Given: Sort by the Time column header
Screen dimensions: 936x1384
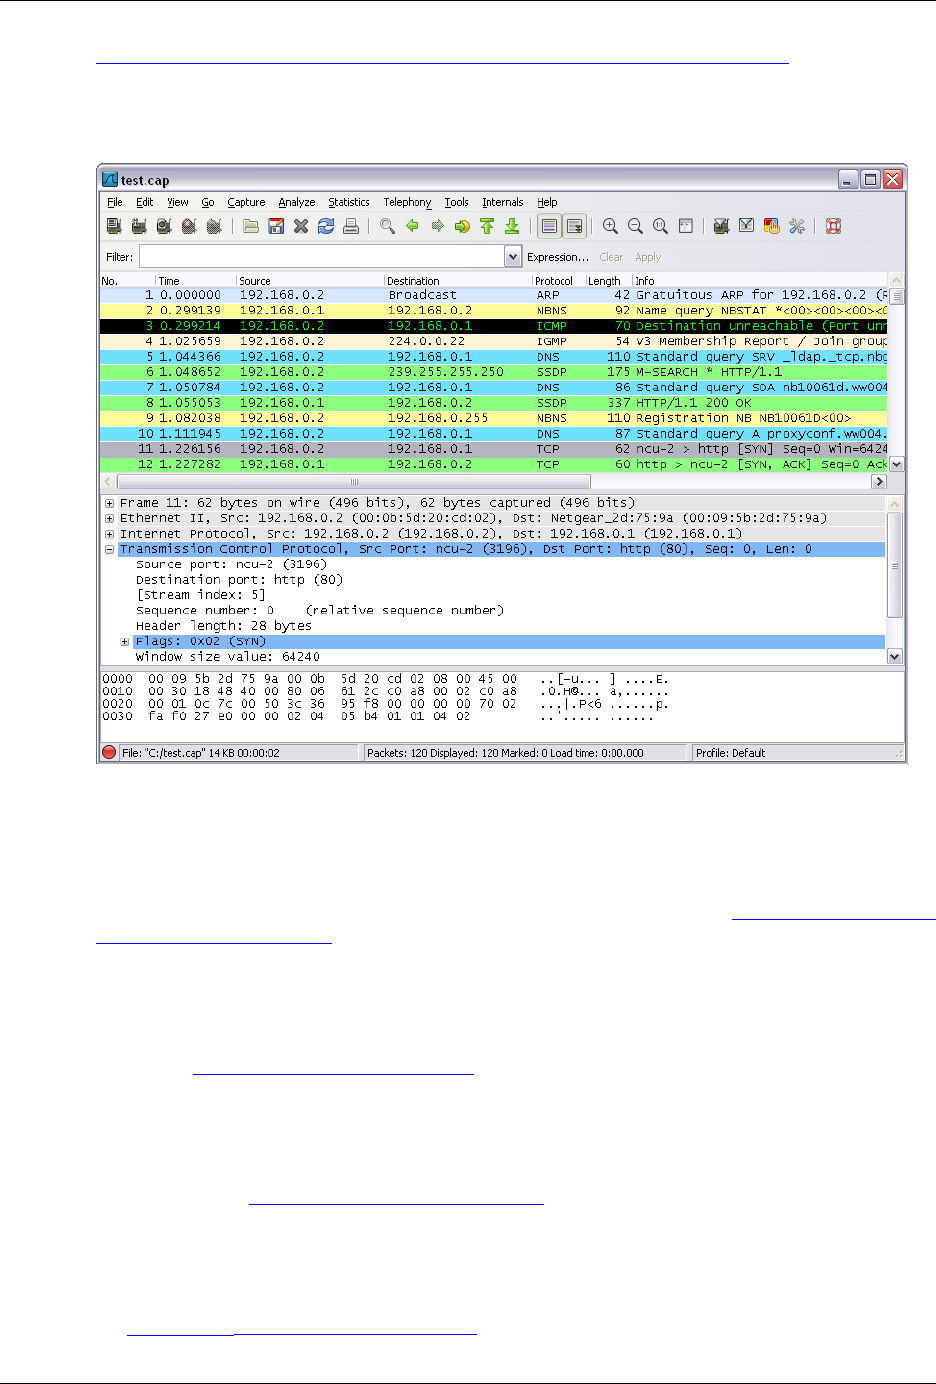Looking at the screenshot, I should click(x=195, y=281).
